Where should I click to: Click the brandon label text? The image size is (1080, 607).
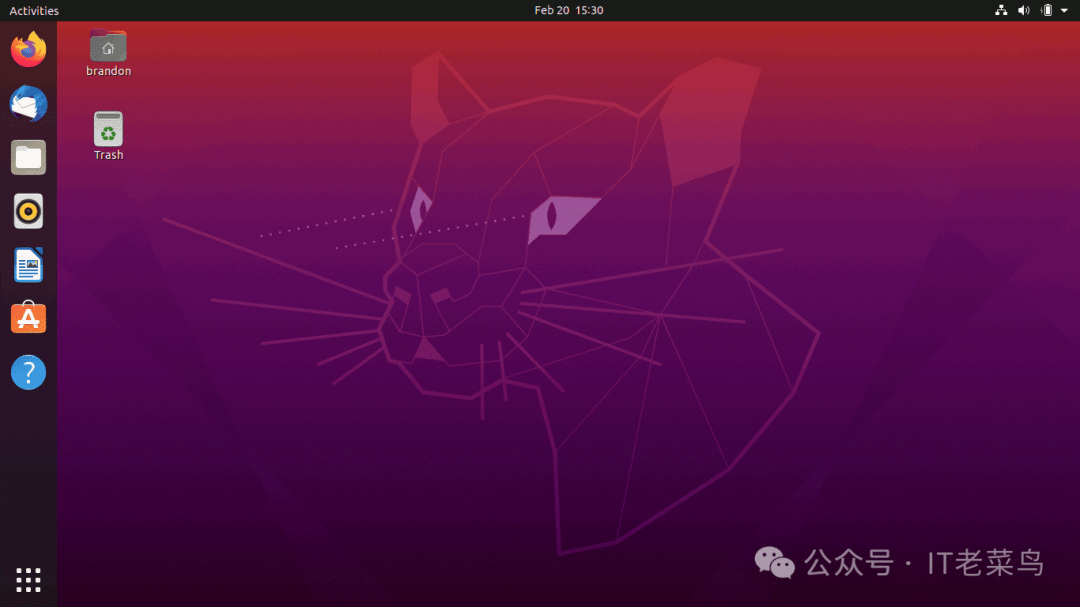[107, 71]
